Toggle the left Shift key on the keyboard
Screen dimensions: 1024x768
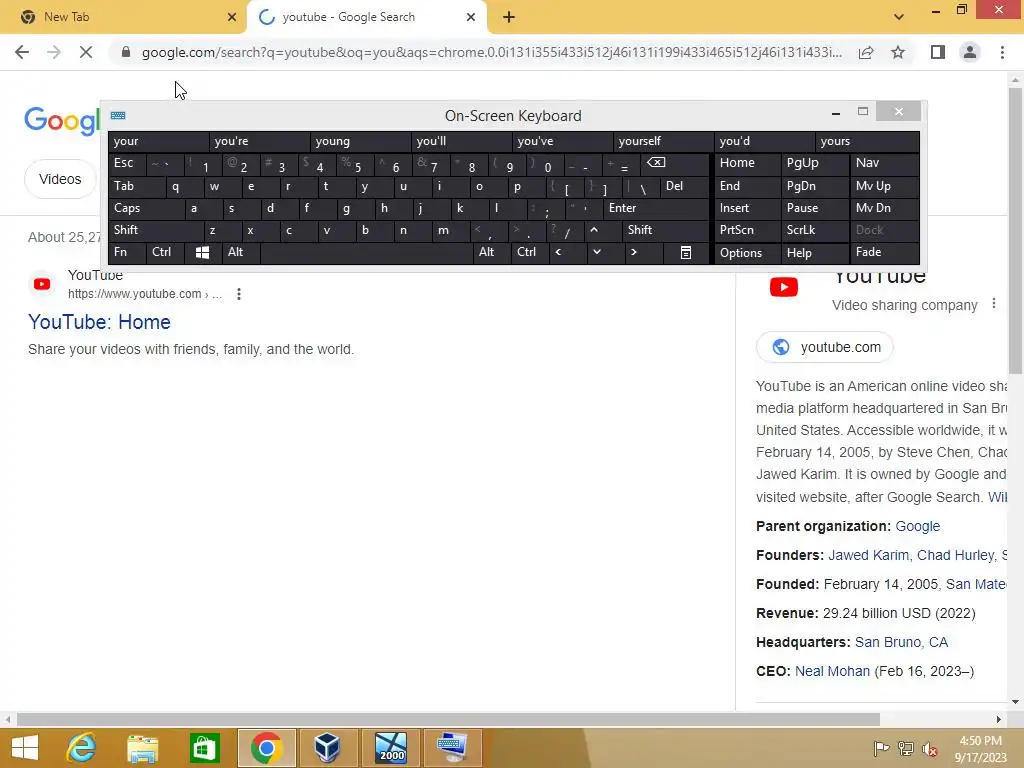(156, 230)
